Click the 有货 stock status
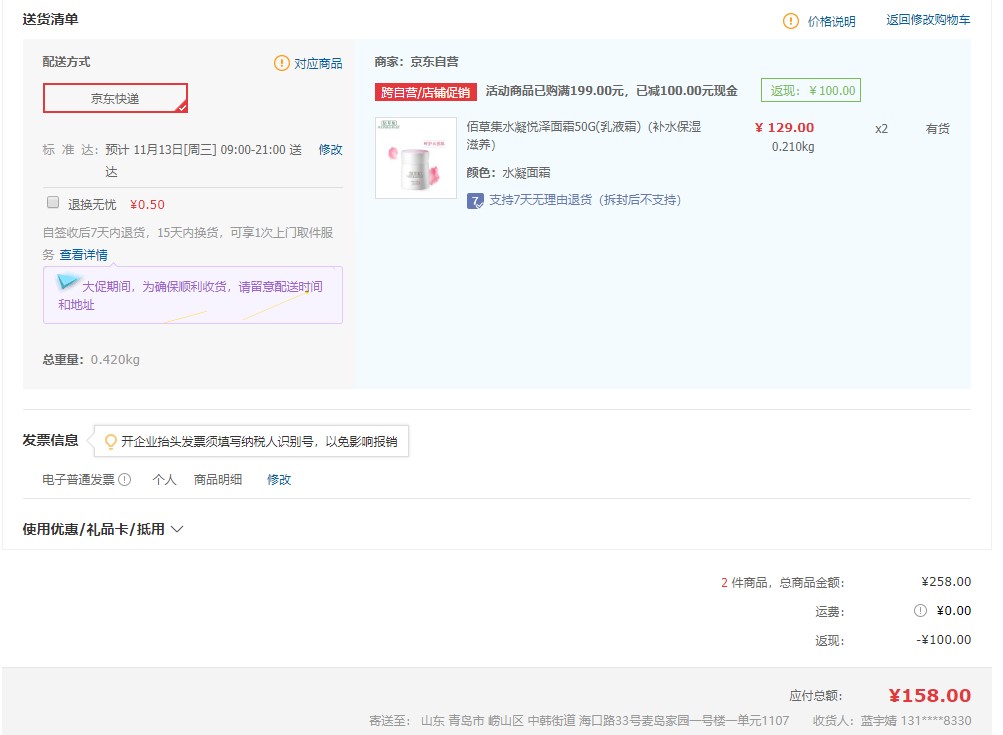 (937, 129)
